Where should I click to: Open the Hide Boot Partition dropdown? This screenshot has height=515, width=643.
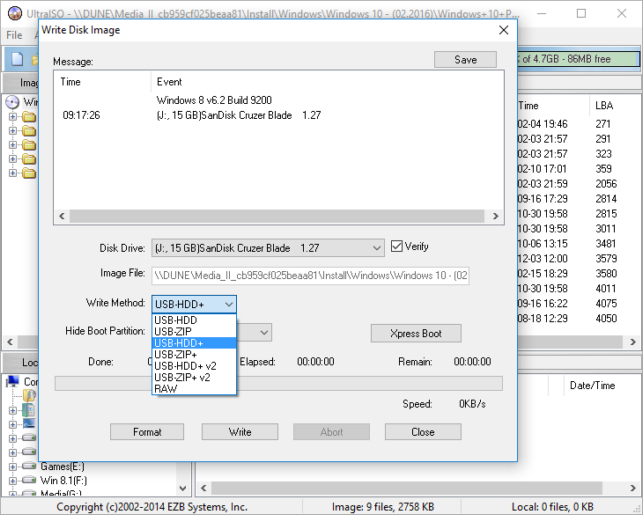(x=264, y=332)
